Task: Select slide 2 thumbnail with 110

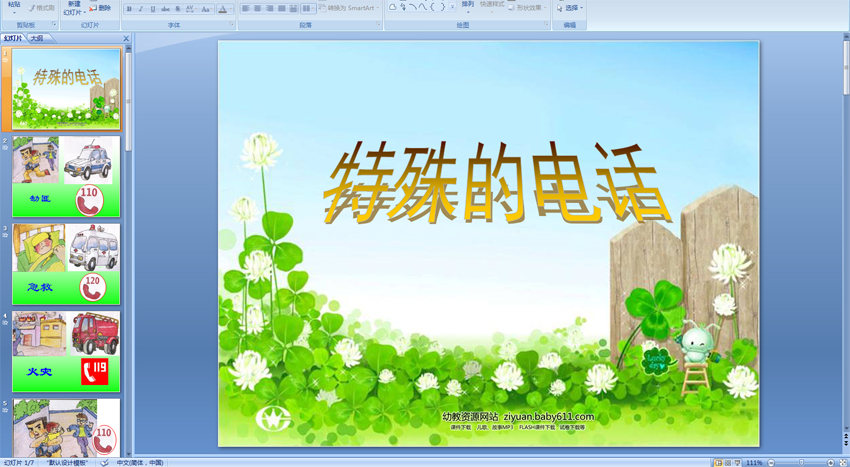Action: click(x=66, y=176)
